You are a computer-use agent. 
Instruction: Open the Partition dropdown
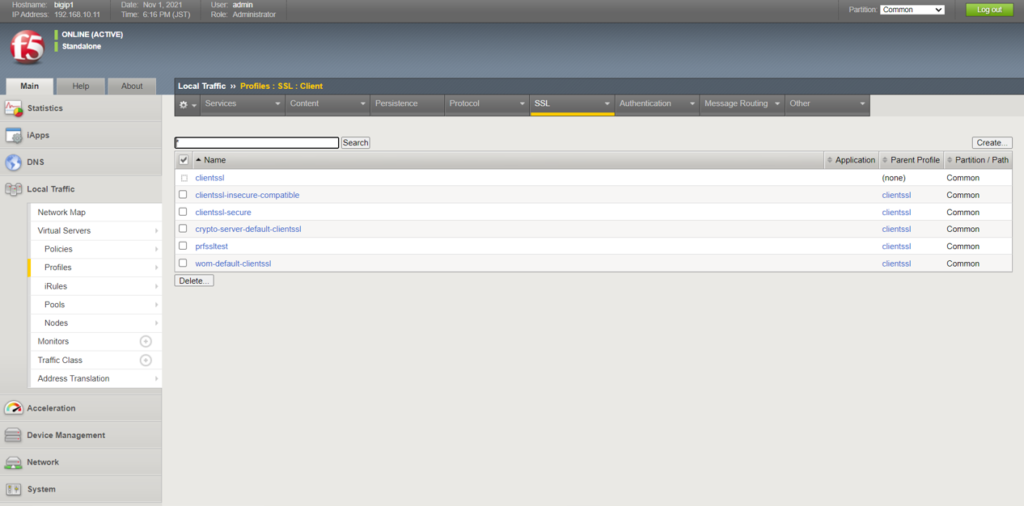click(911, 9)
